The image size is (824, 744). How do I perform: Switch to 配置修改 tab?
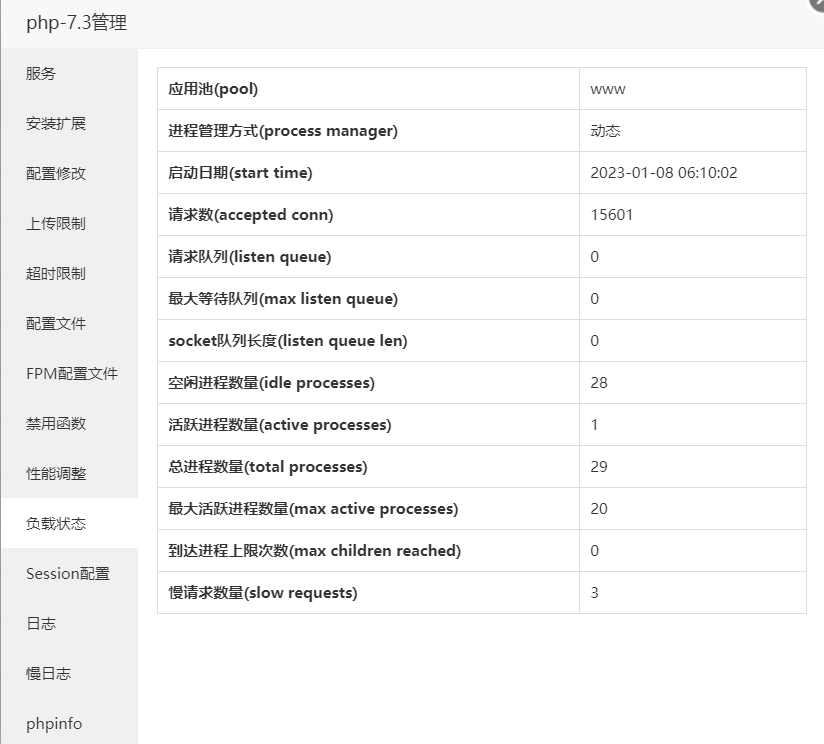tap(69, 173)
